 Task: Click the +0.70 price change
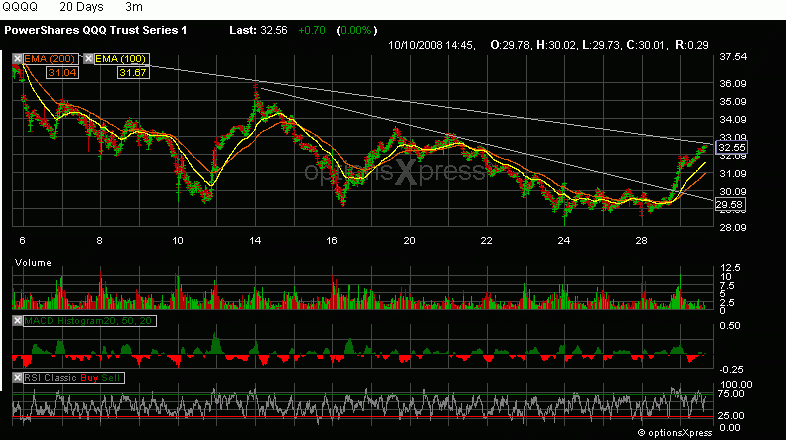[x=312, y=30]
